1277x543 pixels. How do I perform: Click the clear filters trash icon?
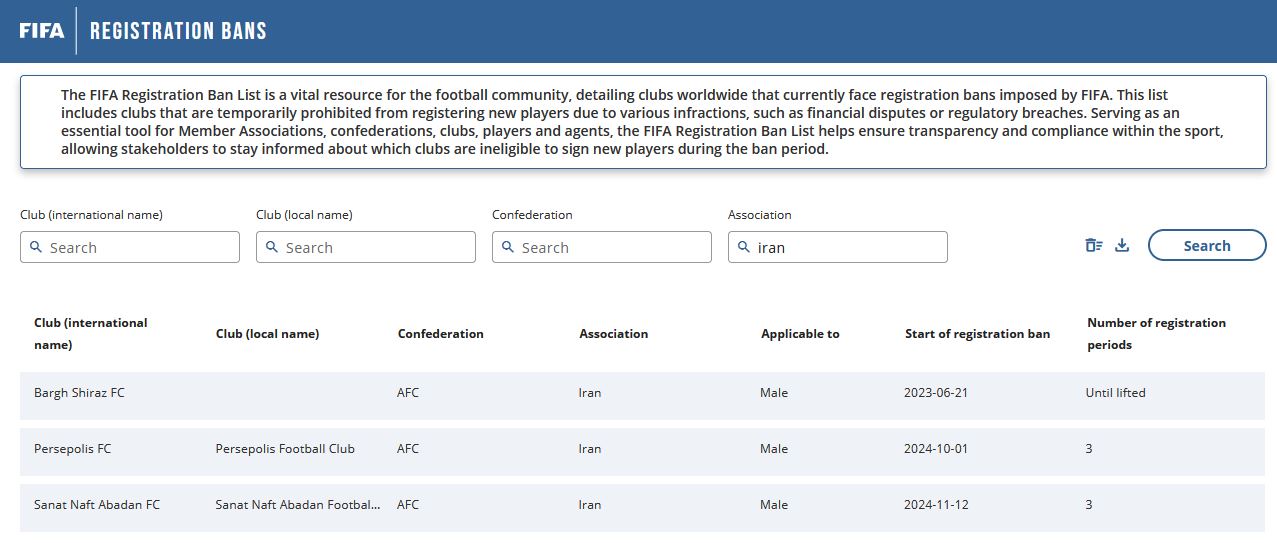coord(1093,246)
